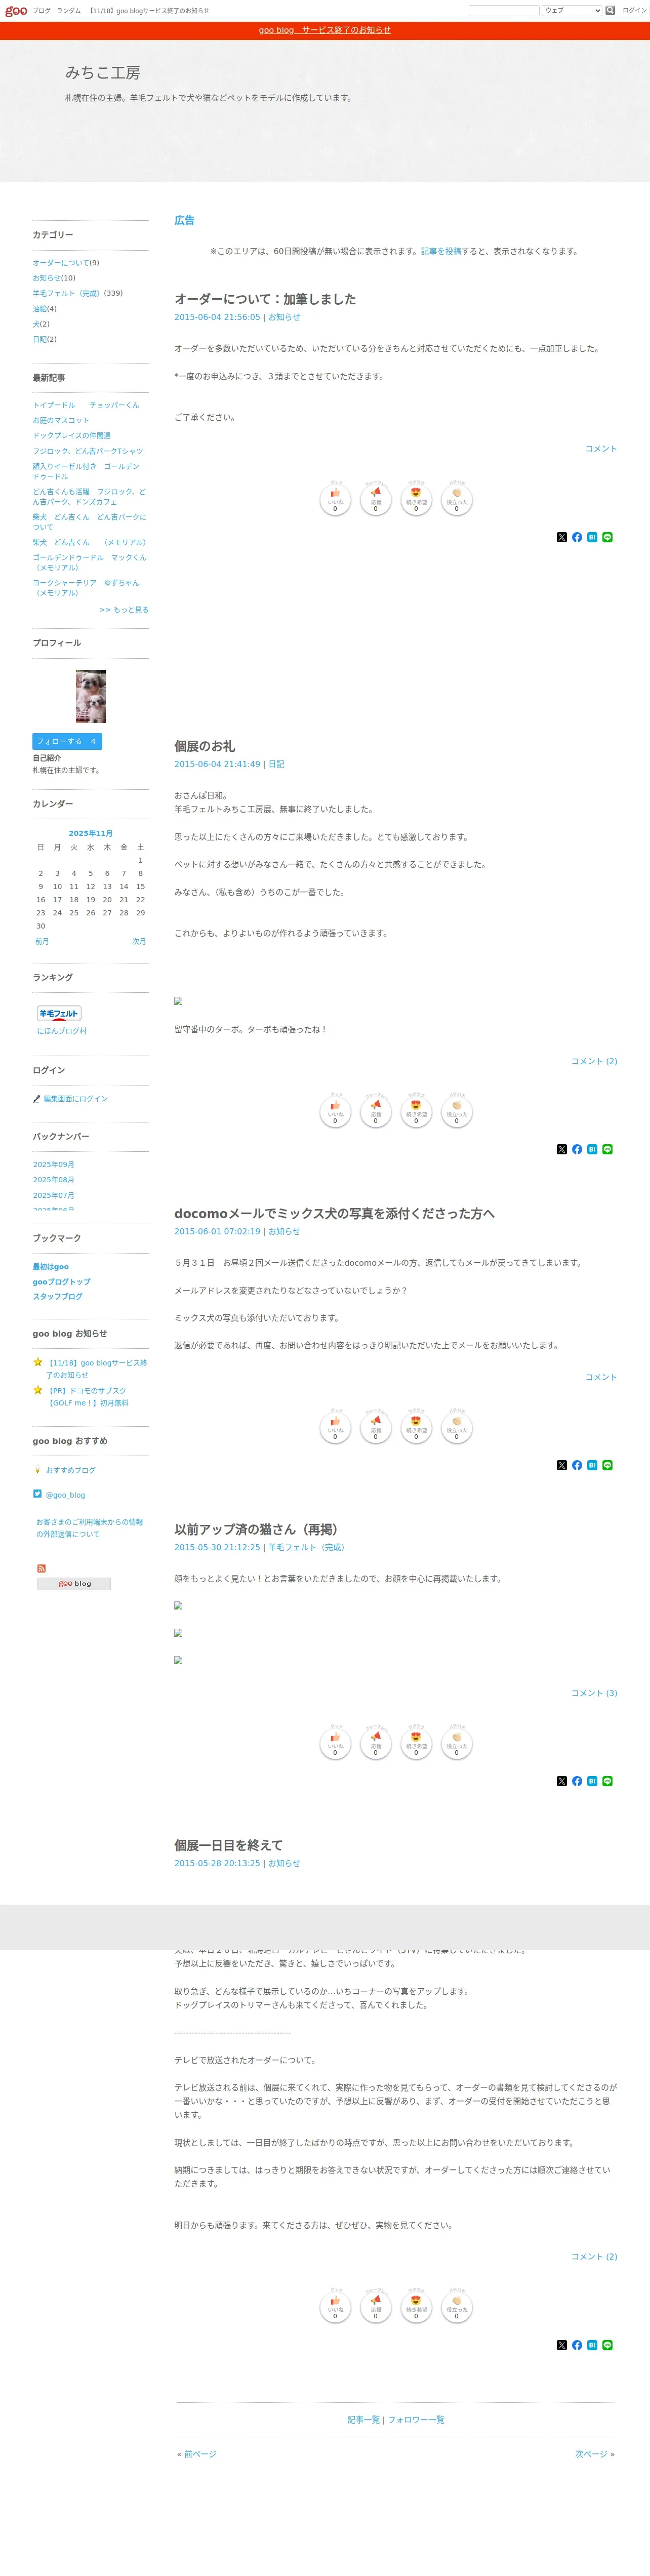Share オーダーについて post on LINE

tap(607, 537)
